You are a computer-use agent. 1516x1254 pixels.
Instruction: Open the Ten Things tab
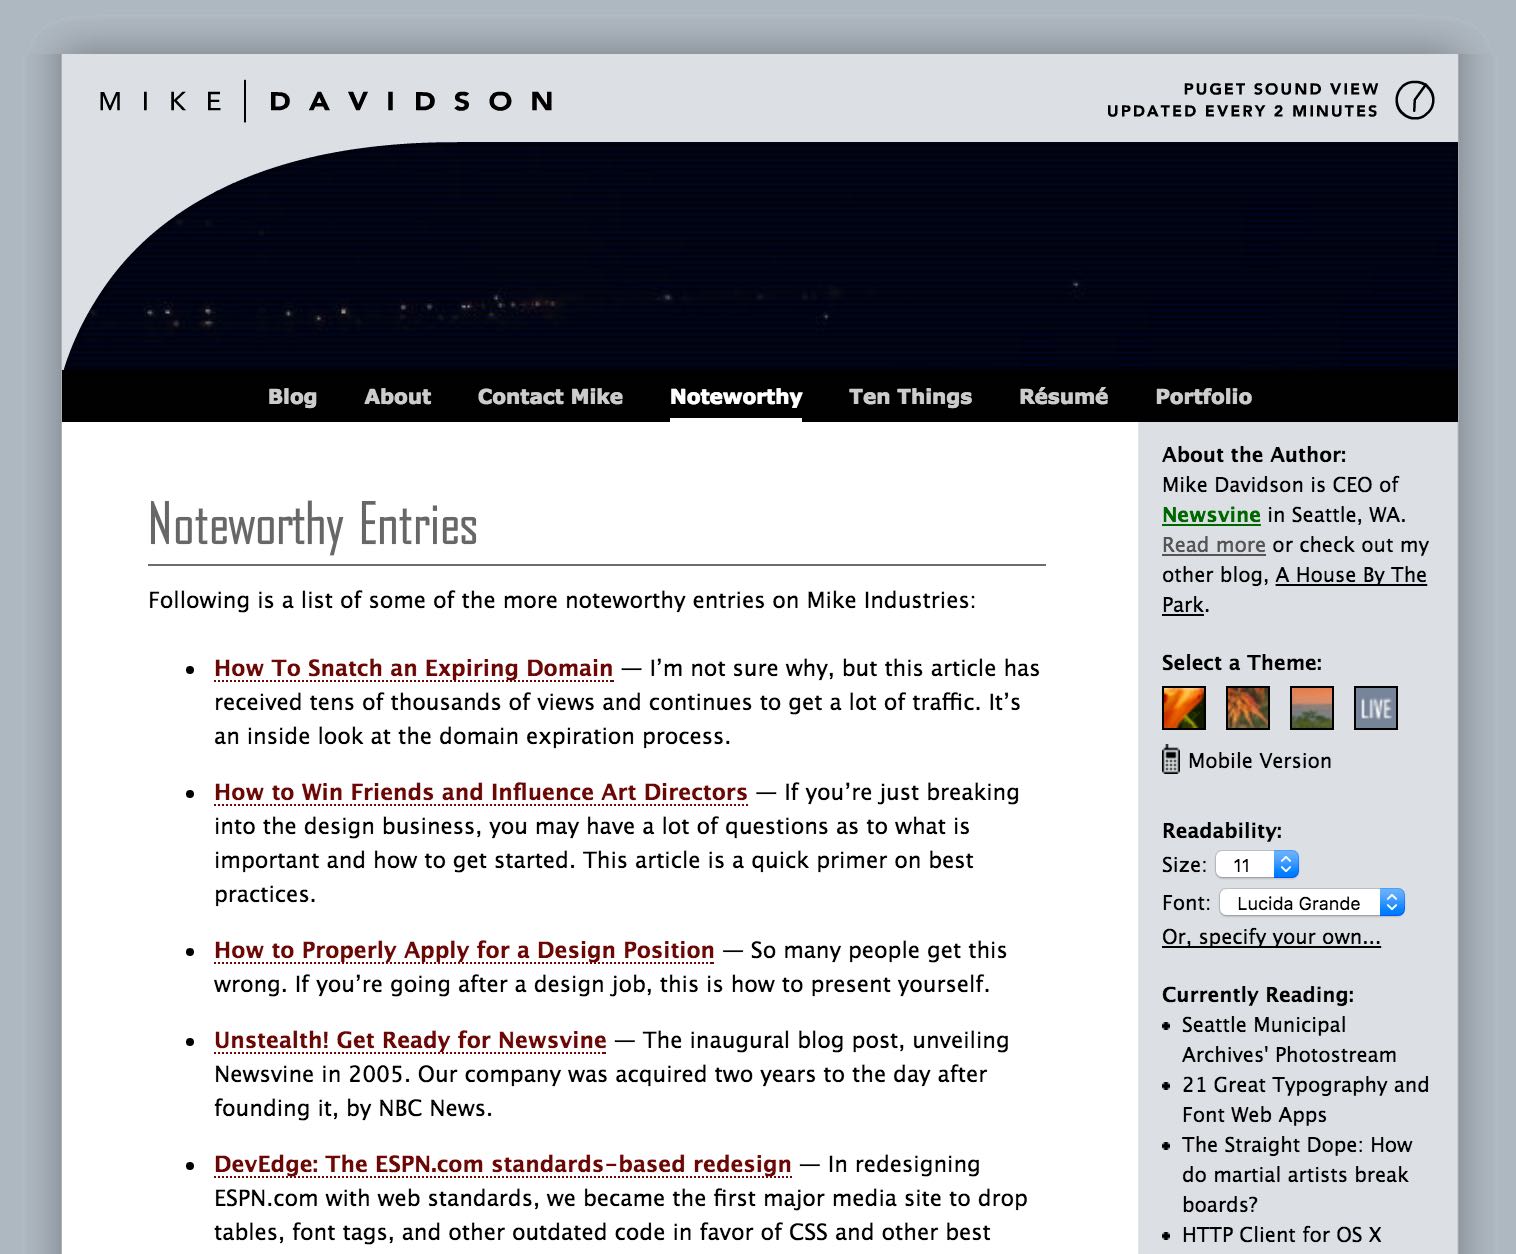click(x=910, y=397)
